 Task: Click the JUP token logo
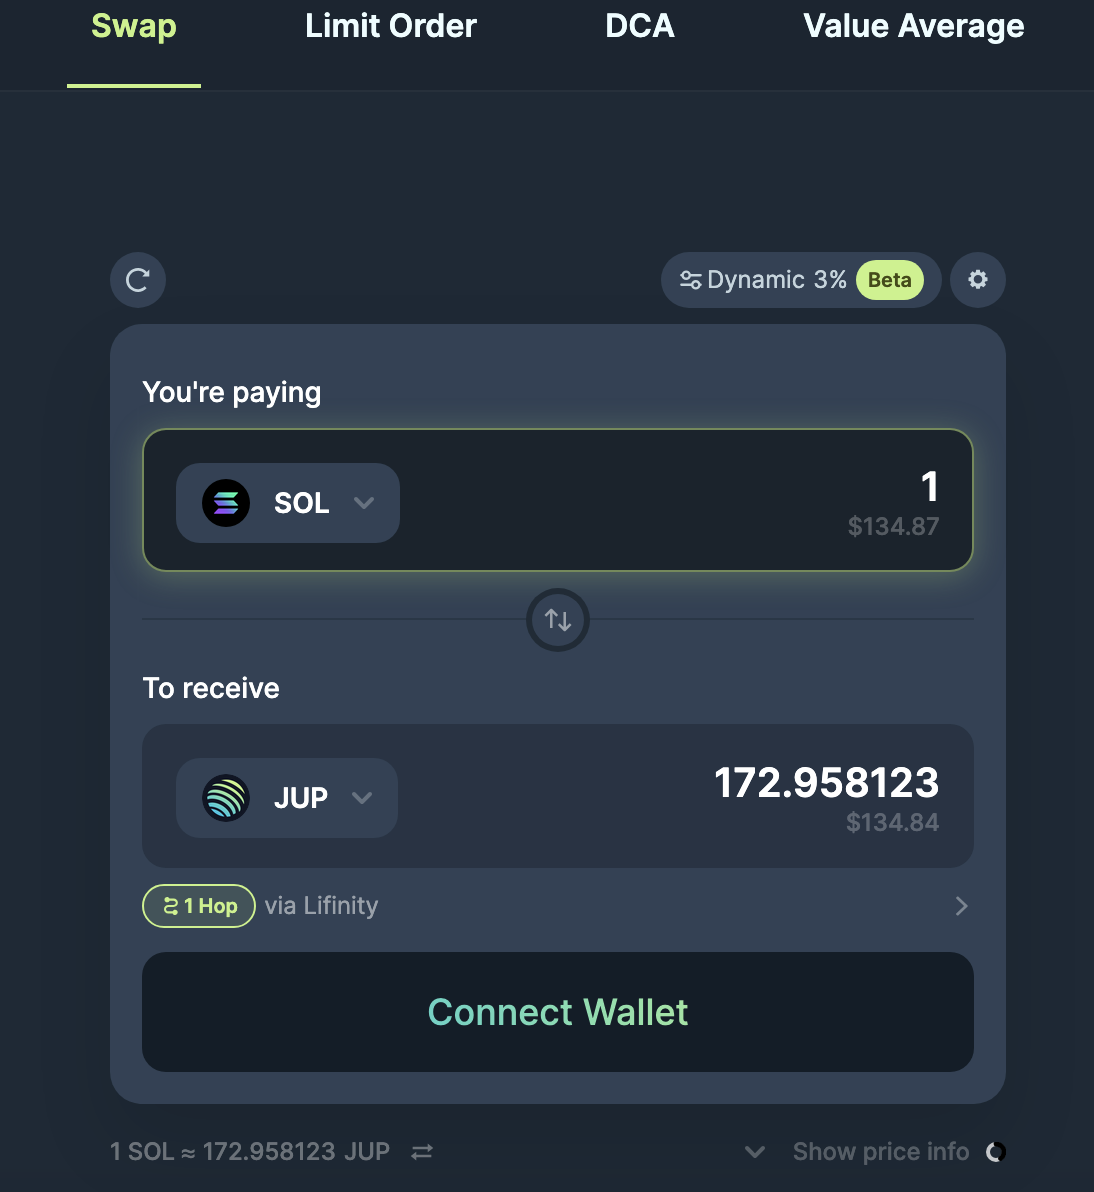click(x=226, y=798)
